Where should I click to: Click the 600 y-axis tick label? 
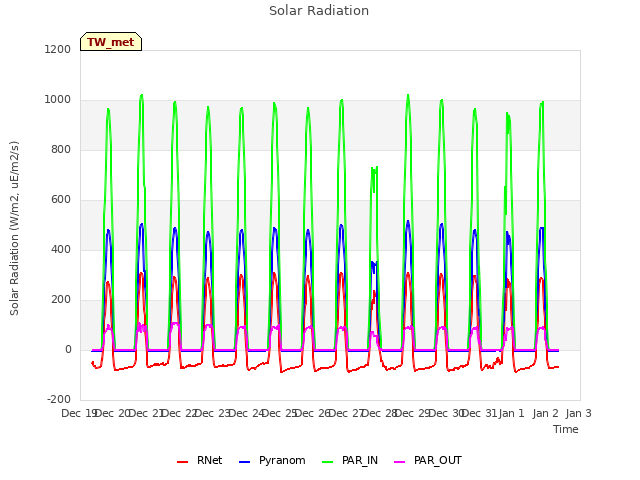pos(61,200)
